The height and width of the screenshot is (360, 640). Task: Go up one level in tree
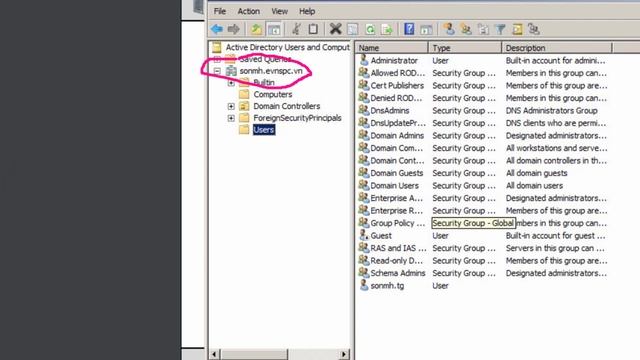pyautogui.click(x=256, y=29)
